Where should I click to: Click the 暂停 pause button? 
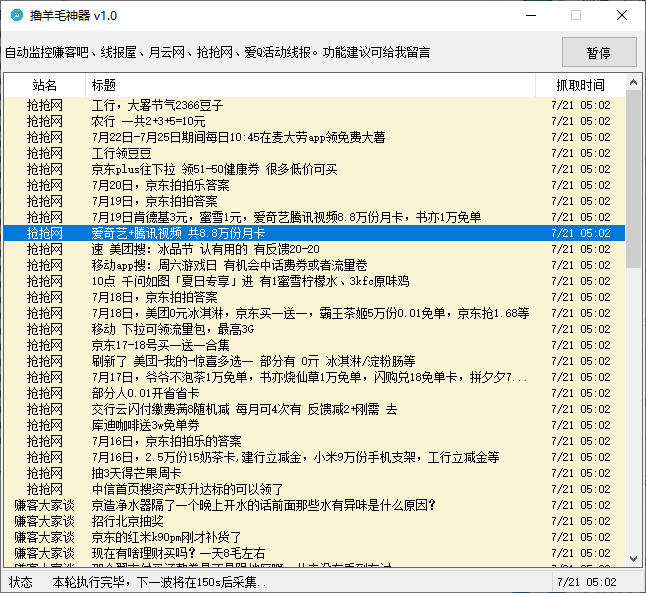(x=599, y=52)
